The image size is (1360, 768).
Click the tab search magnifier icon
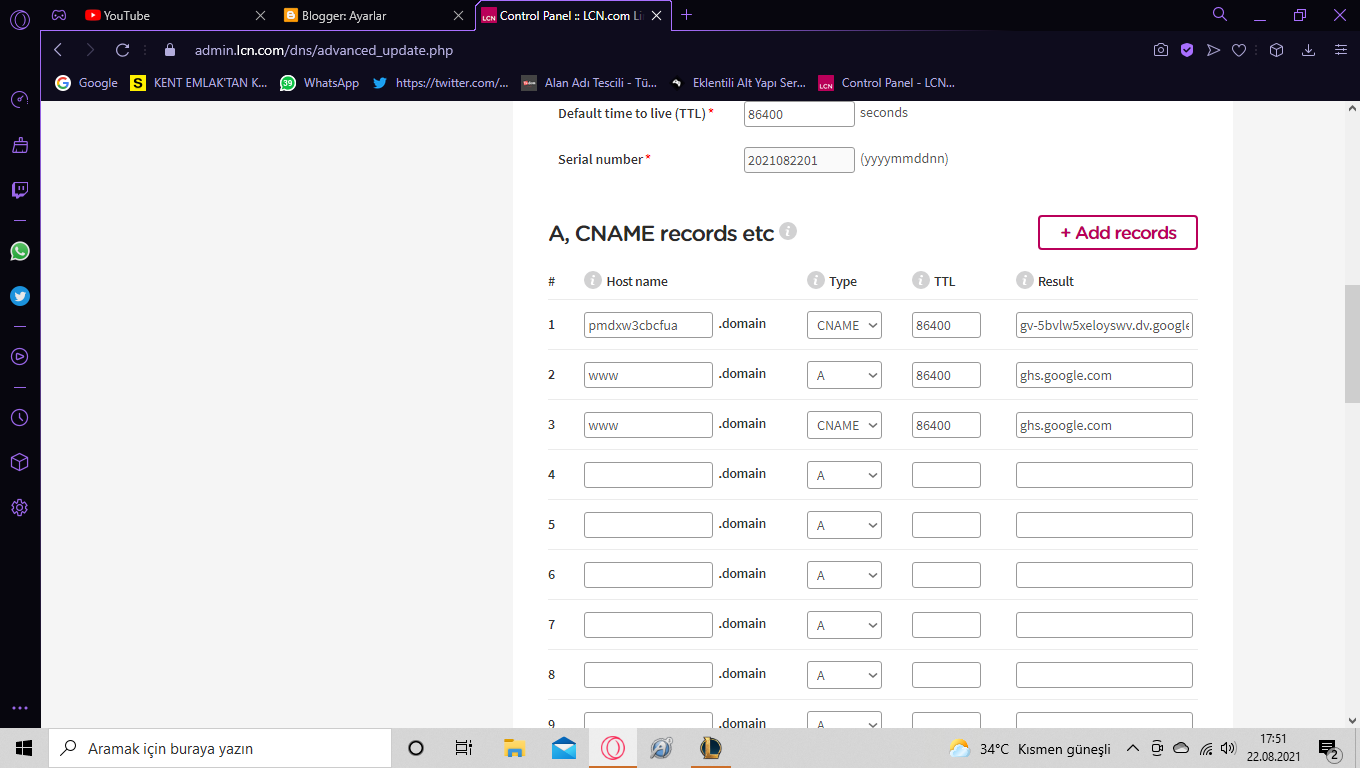coord(1220,14)
